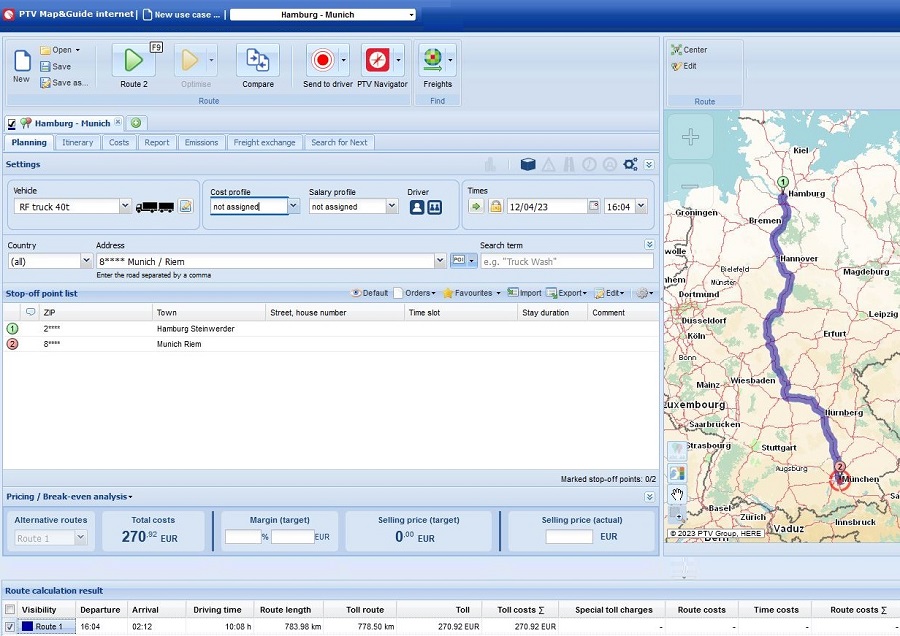Select stop 2 Munich Riem row
Image resolution: width=900 pixels, height=636 pixels.
pyautogui.click(x=331, y=344)
